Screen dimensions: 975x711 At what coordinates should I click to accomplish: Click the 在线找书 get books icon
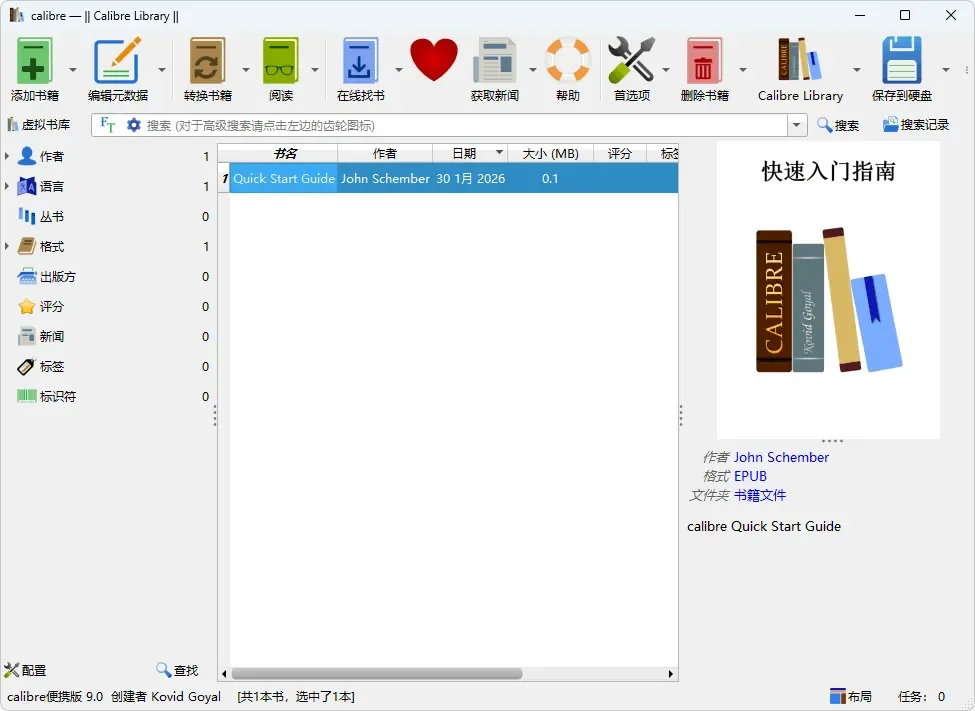(x=360, y=60)
